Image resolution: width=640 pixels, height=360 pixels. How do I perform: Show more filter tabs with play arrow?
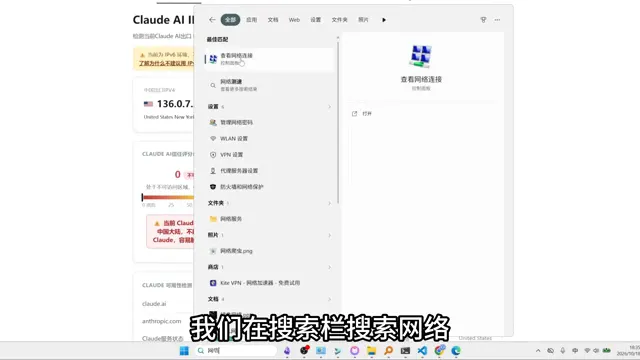[384, 20]
